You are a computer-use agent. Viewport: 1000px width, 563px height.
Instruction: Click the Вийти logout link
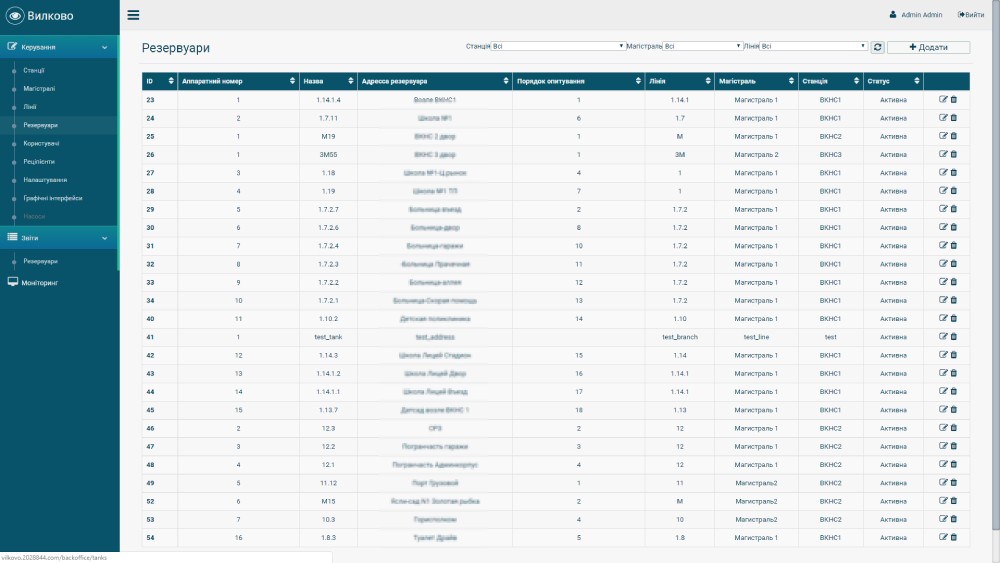971,15
